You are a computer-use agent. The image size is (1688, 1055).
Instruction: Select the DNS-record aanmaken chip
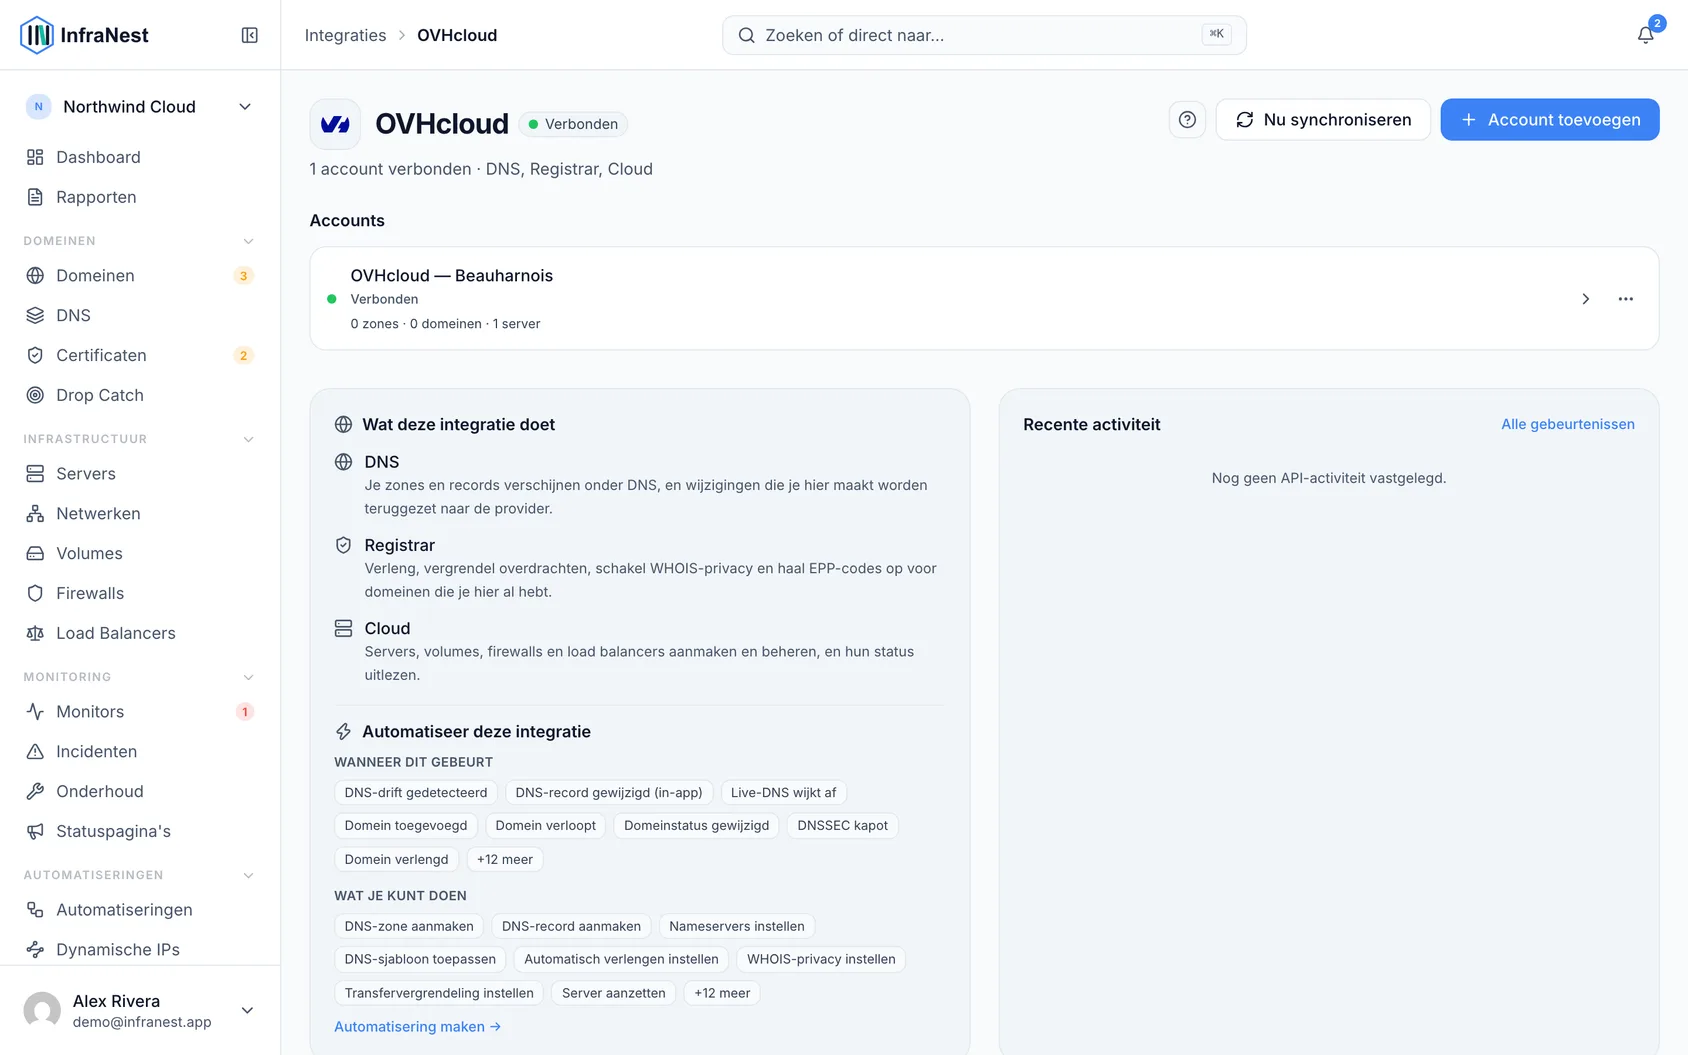click(571, 926)
